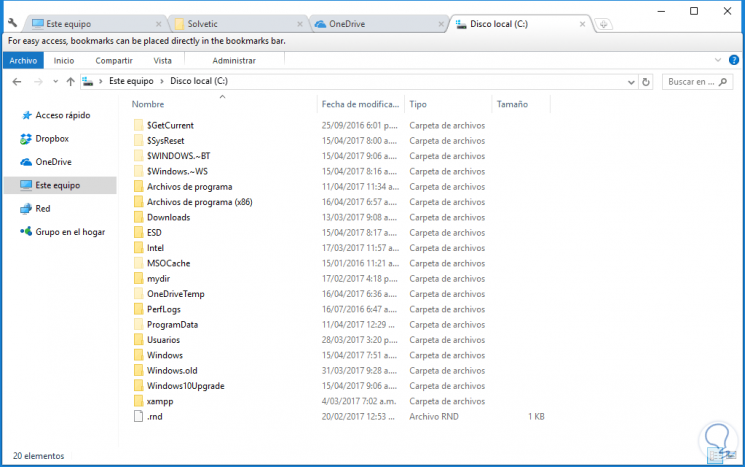Viewport: 745px width, 467px height.
Task: Open the recent locations dropdown arrow
Action: (56, 82)
